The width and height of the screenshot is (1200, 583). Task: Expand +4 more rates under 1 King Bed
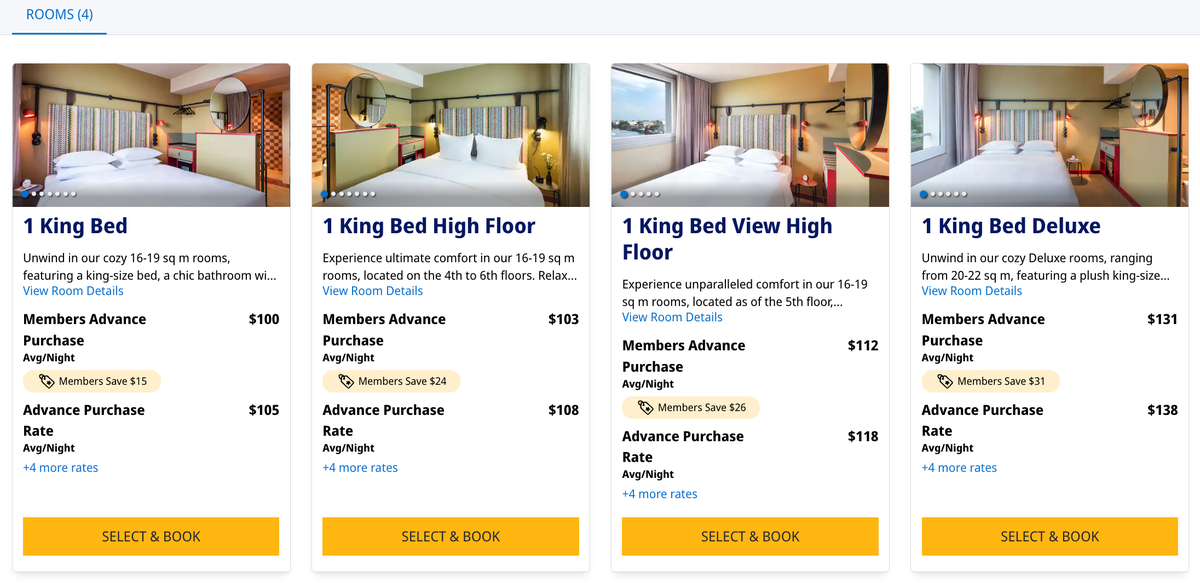(61, 467)
